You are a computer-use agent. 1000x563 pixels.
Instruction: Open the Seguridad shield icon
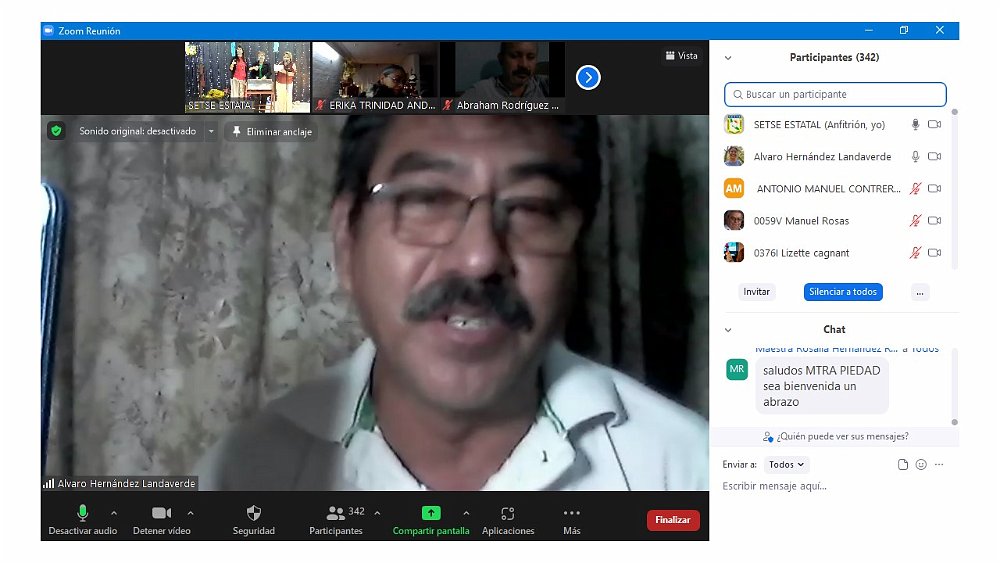point(253,513)
